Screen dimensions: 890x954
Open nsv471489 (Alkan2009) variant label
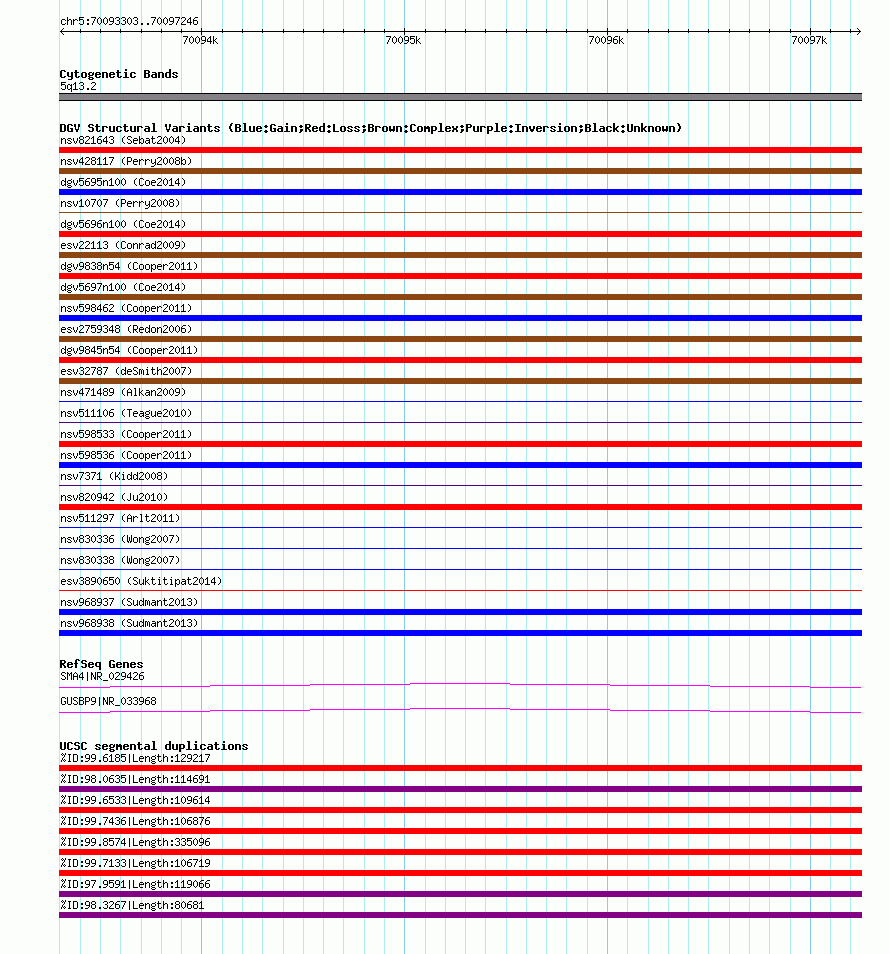click(x=123, y=392)
